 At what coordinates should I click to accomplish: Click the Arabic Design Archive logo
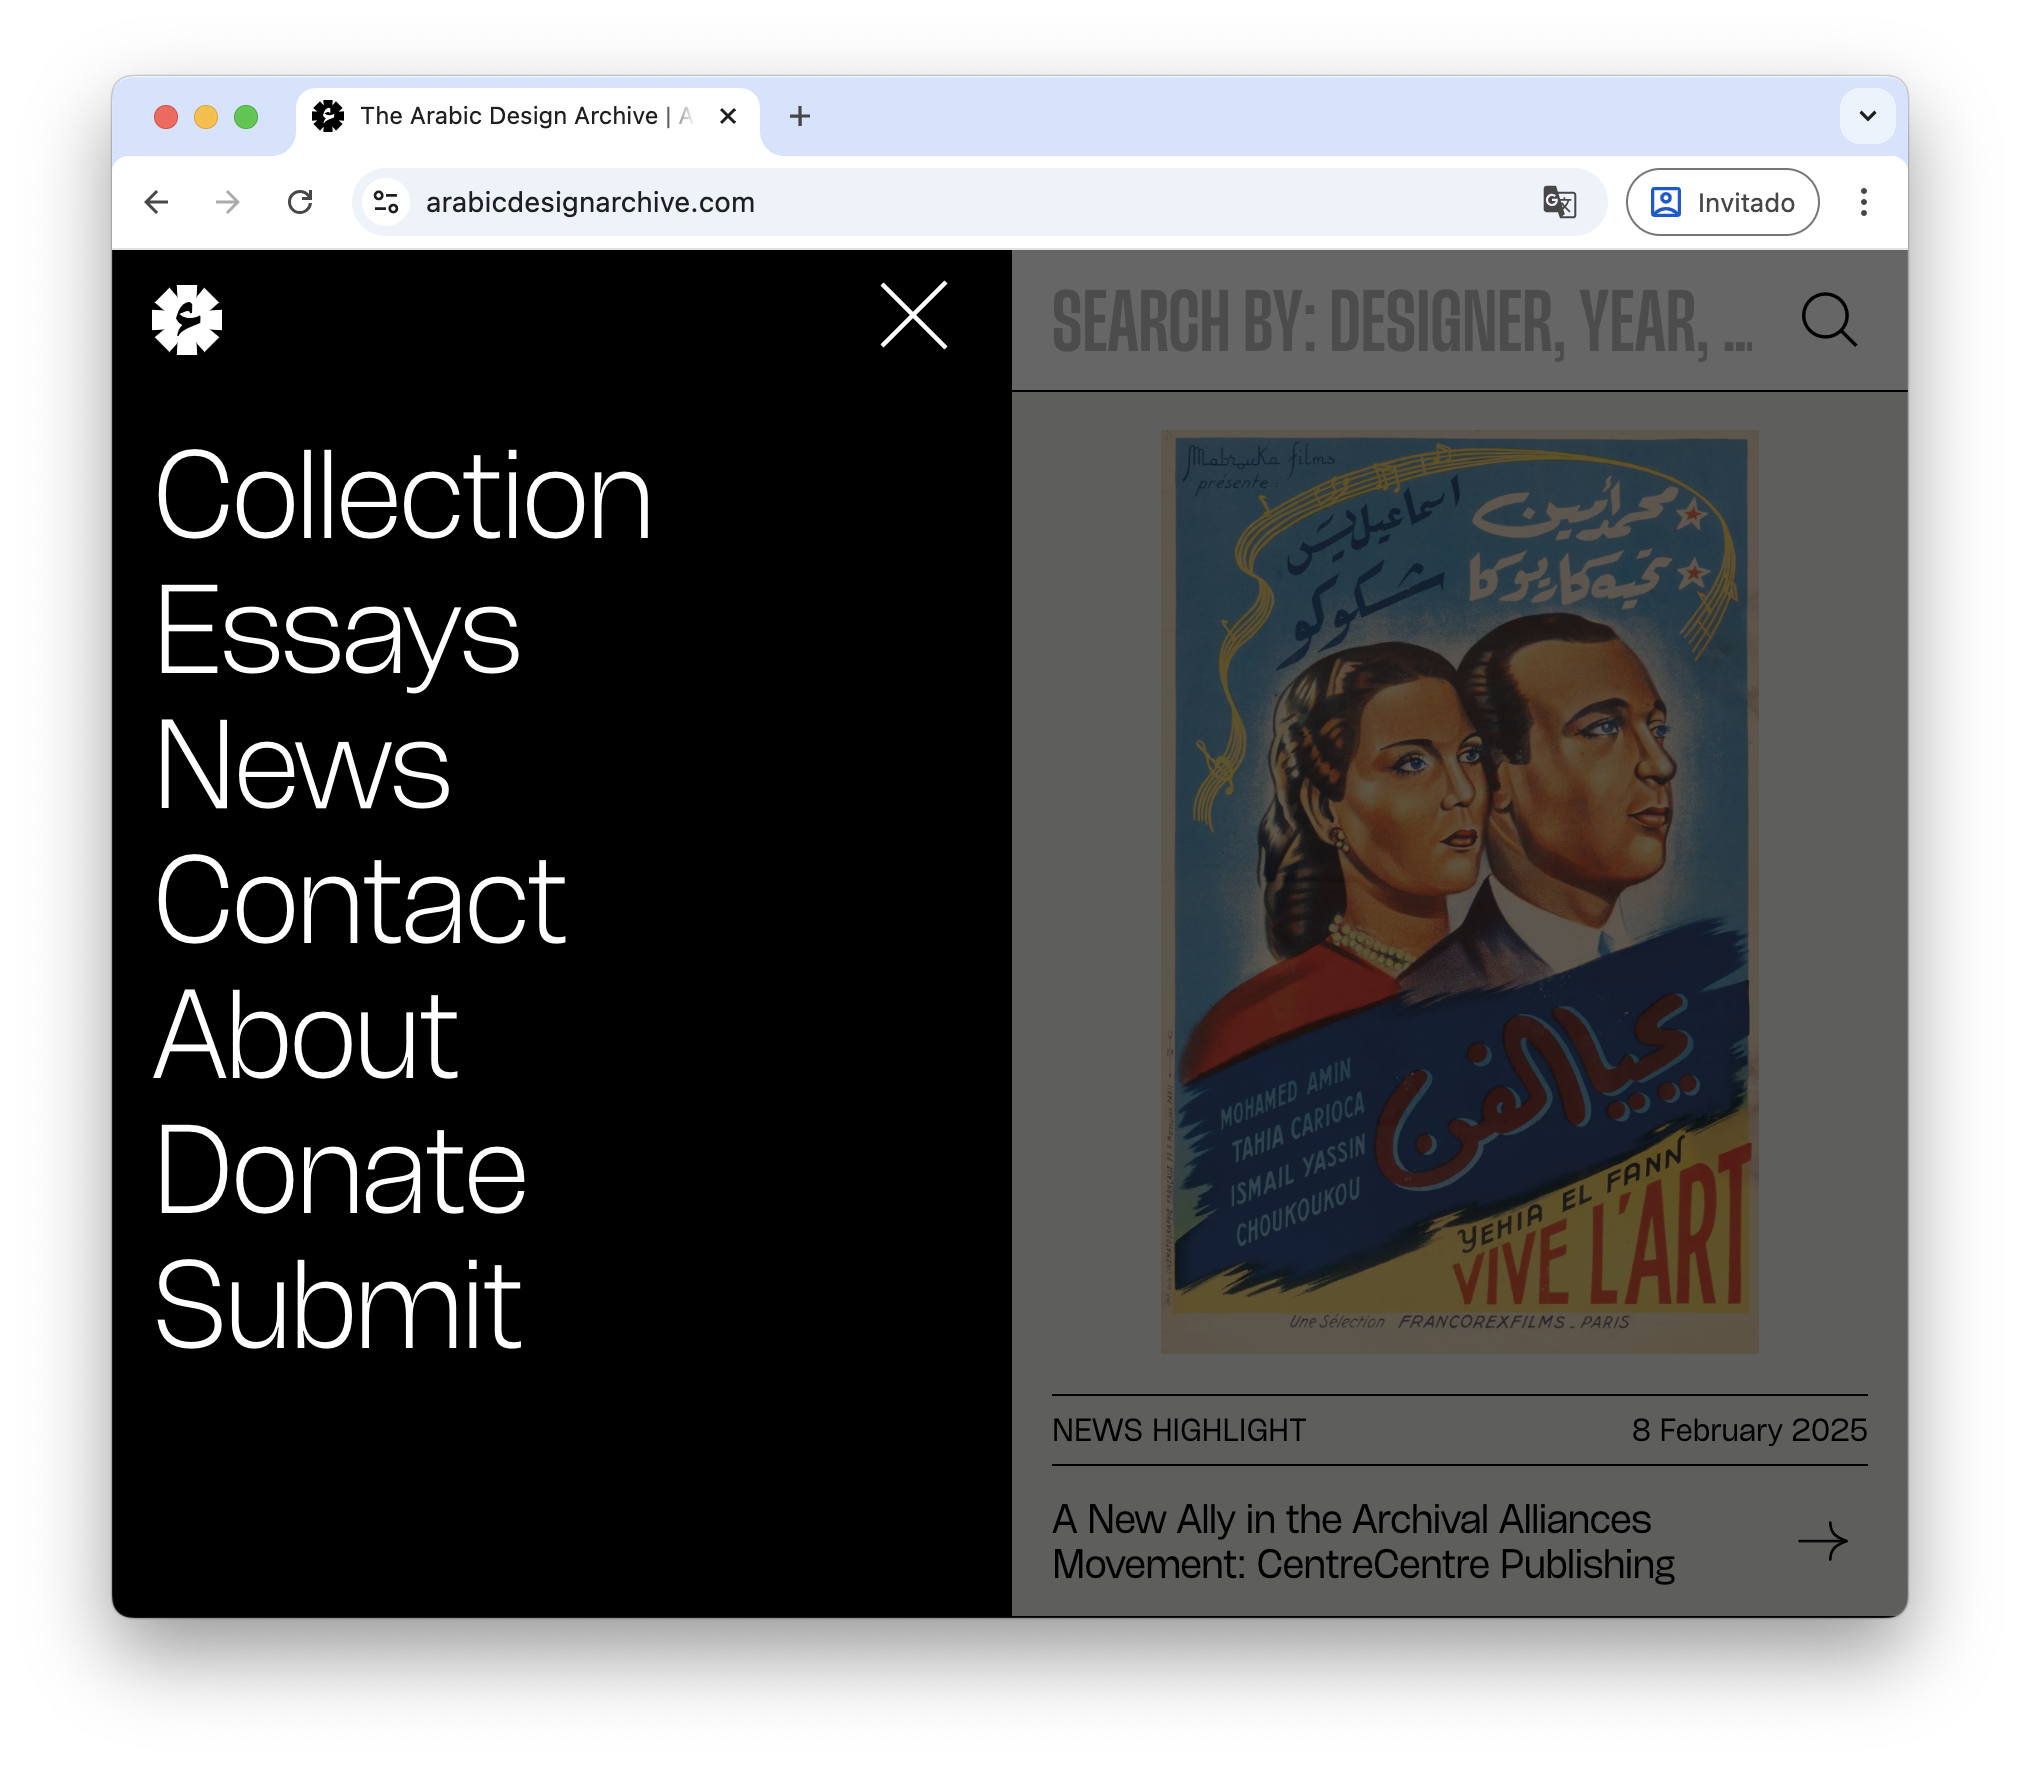[x=187, y=320]
